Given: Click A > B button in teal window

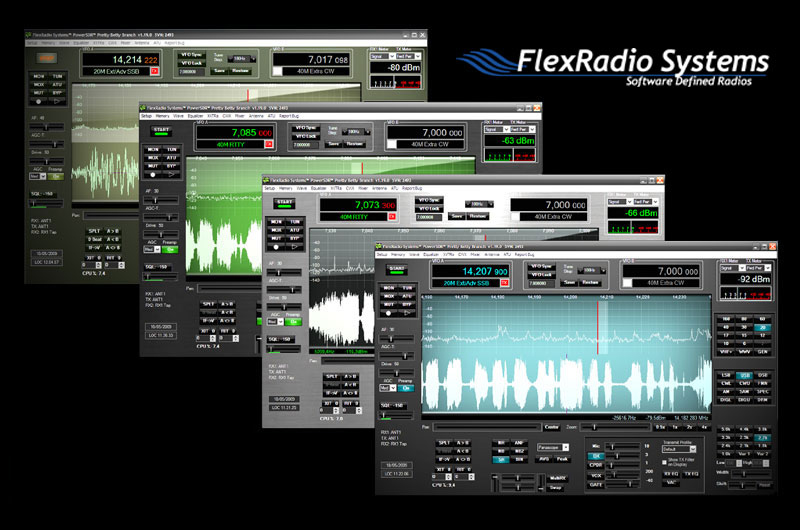Looking at the screenshot, I should 463,443.
